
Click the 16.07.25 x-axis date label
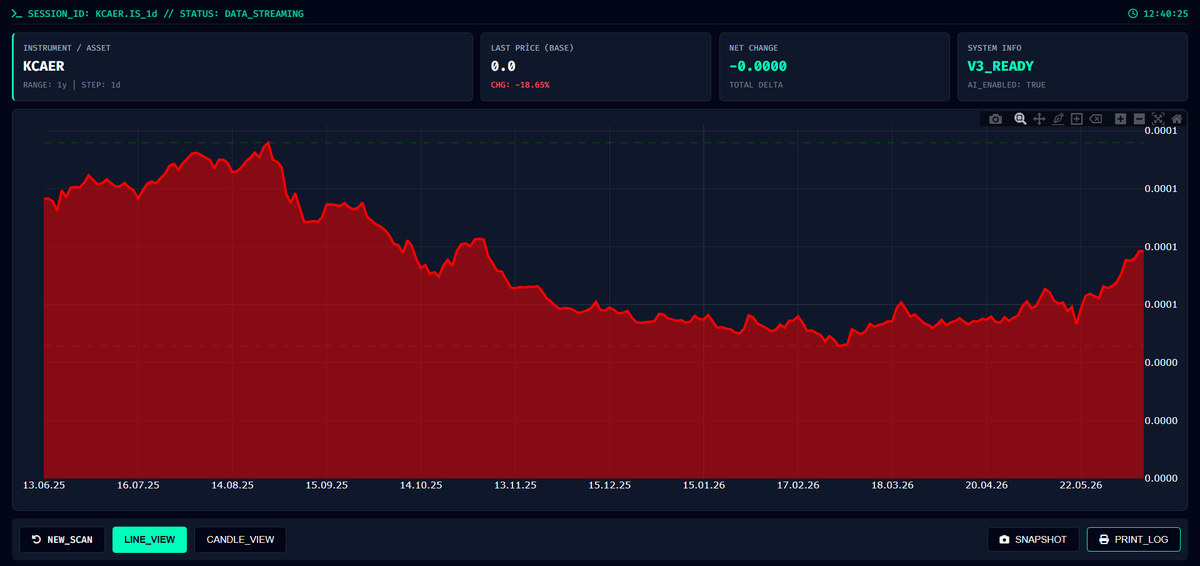click(138, 485)
